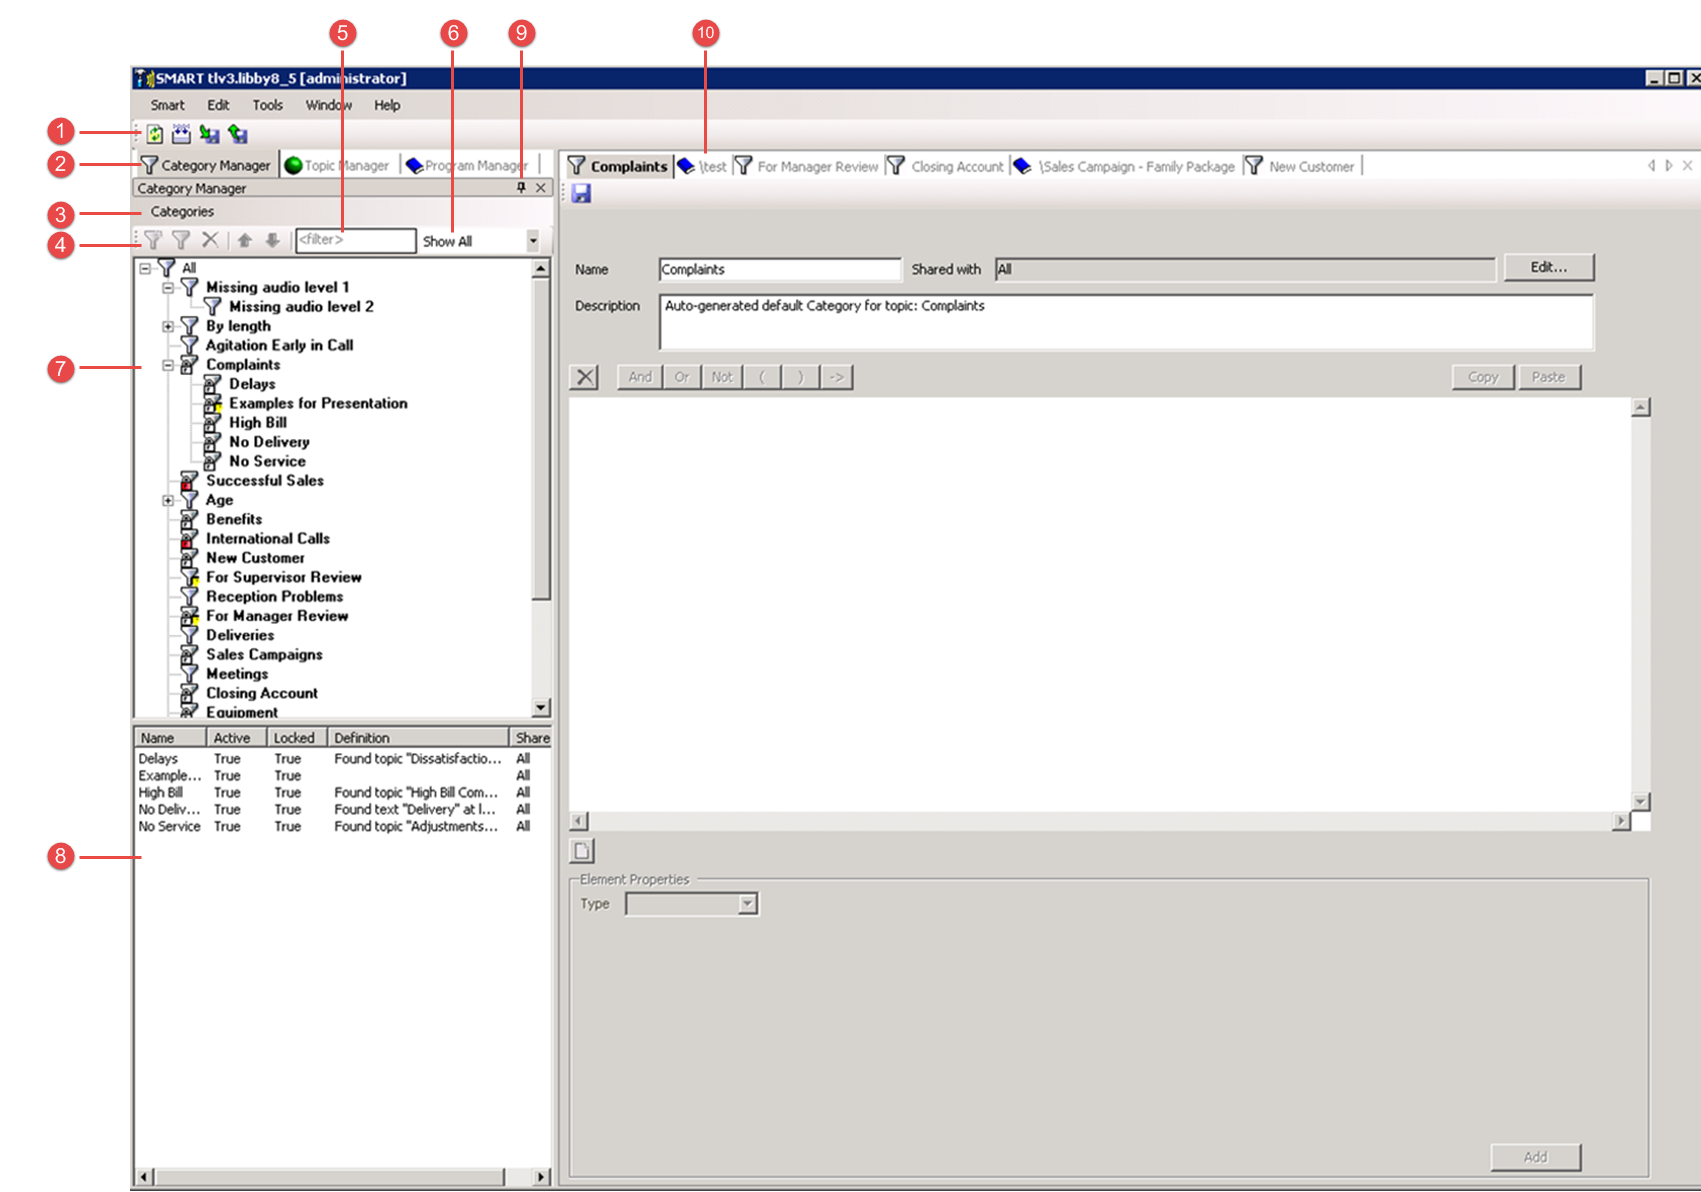Click the blue save disk icon
The width and height of the screenshot is (1701, 1192).
(x=581, y=194)
